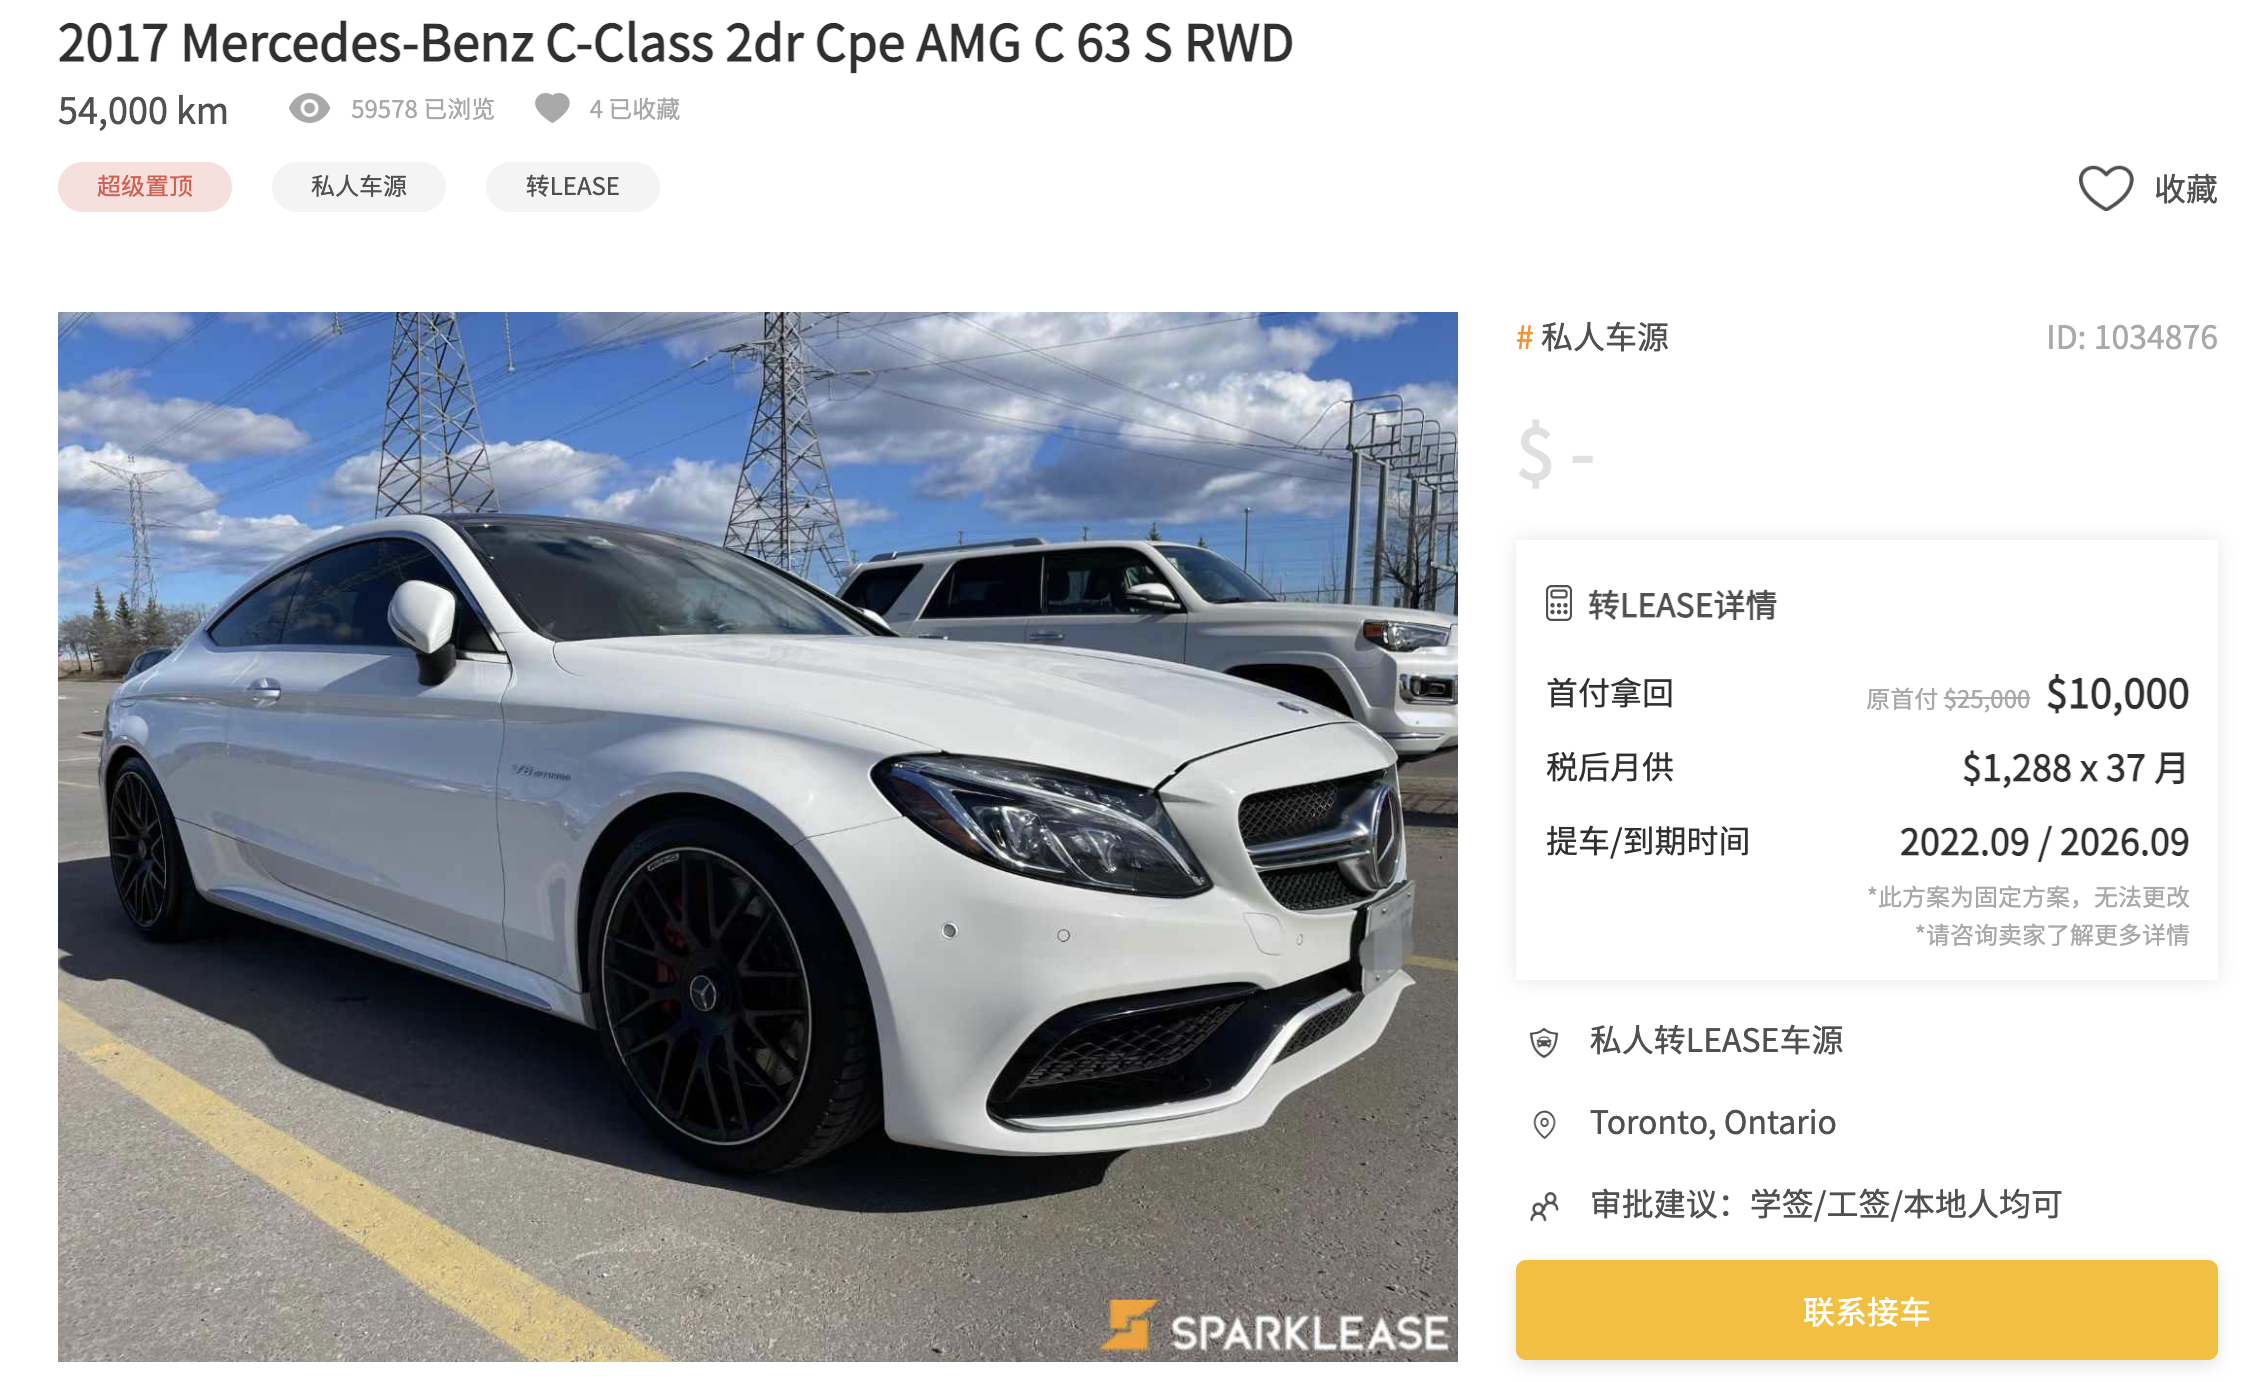
Task: Click the grey heart favorites-count icon
Action: [552, 108]
